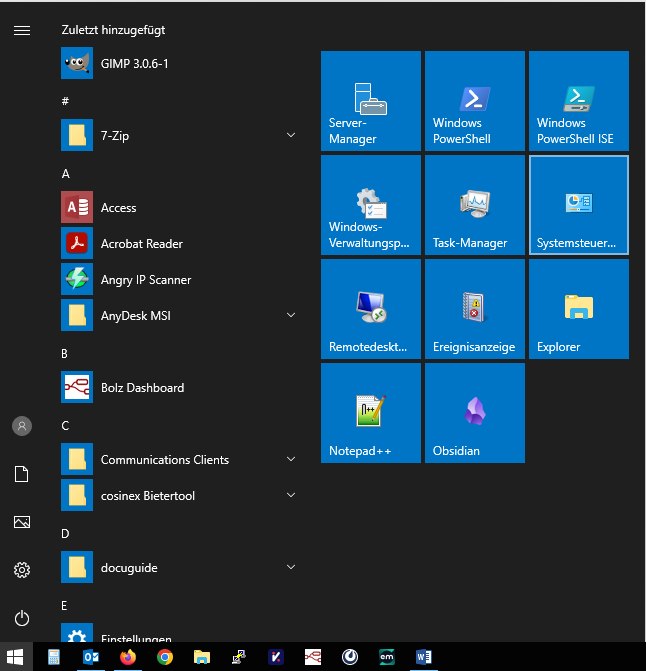Open the power options button

pyautogui.click(x=22, y=618)
